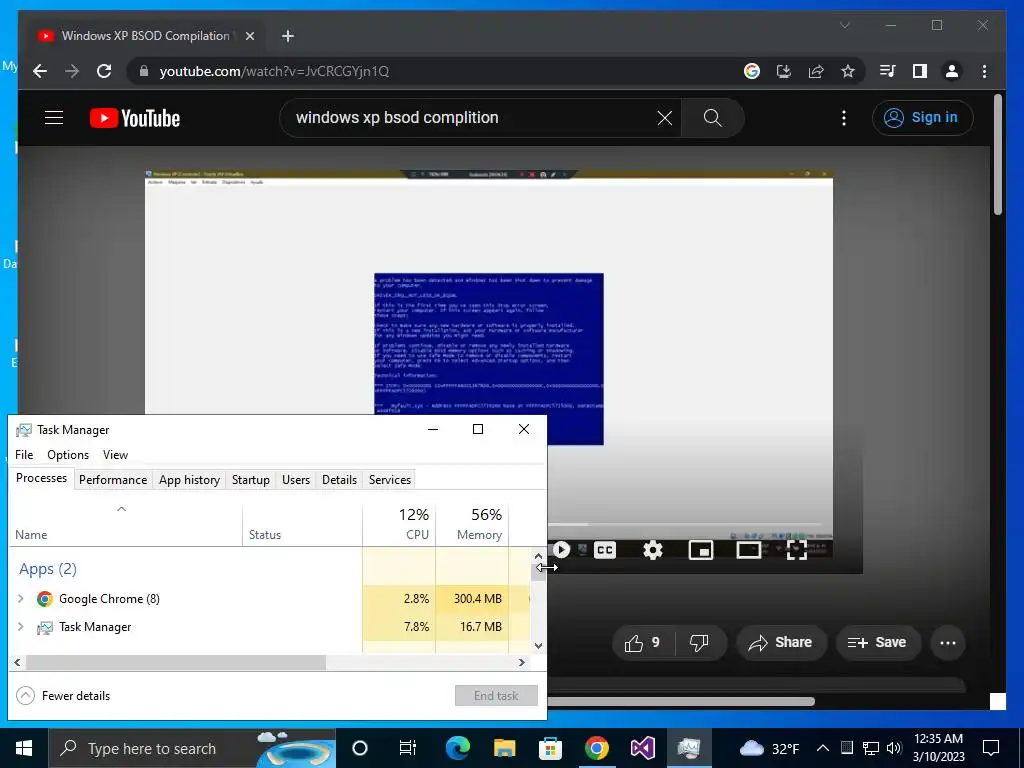Click the Google icon in address bar
1024x768 pixels.
[x=752, y=71]
